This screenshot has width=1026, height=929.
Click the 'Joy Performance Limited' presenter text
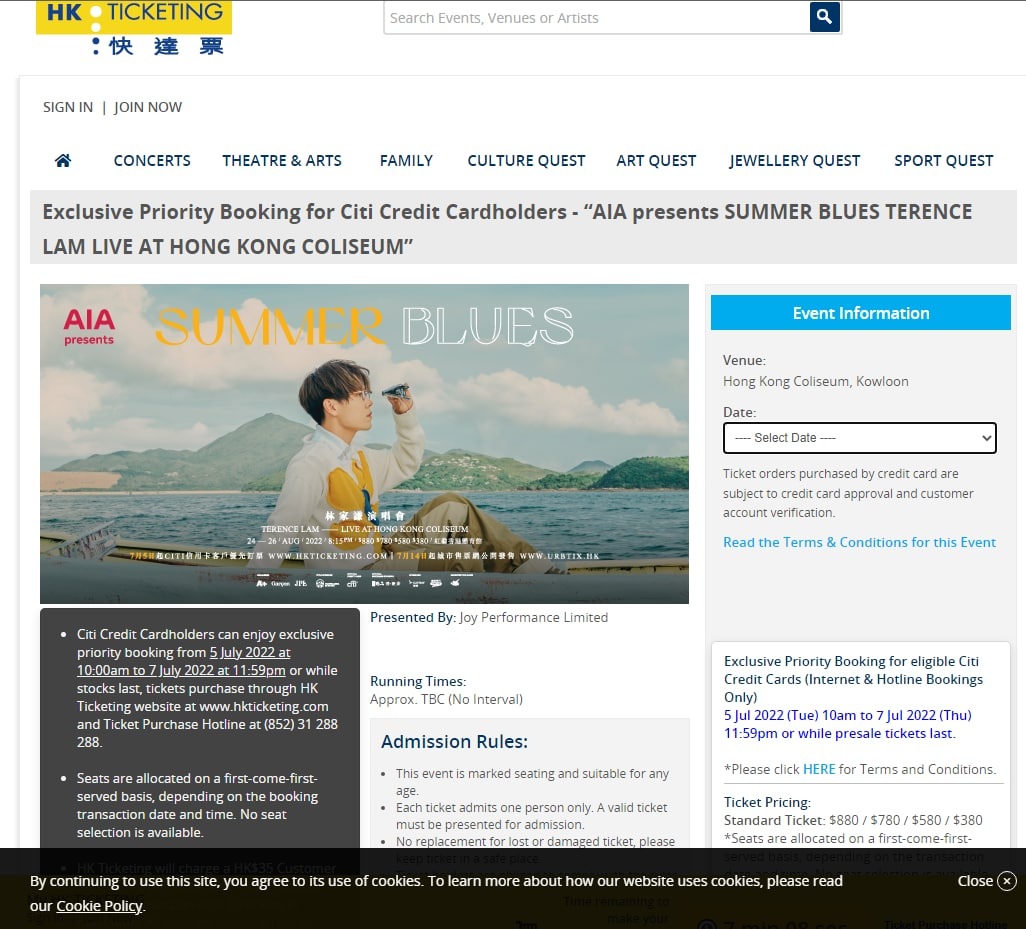point(533,618)
